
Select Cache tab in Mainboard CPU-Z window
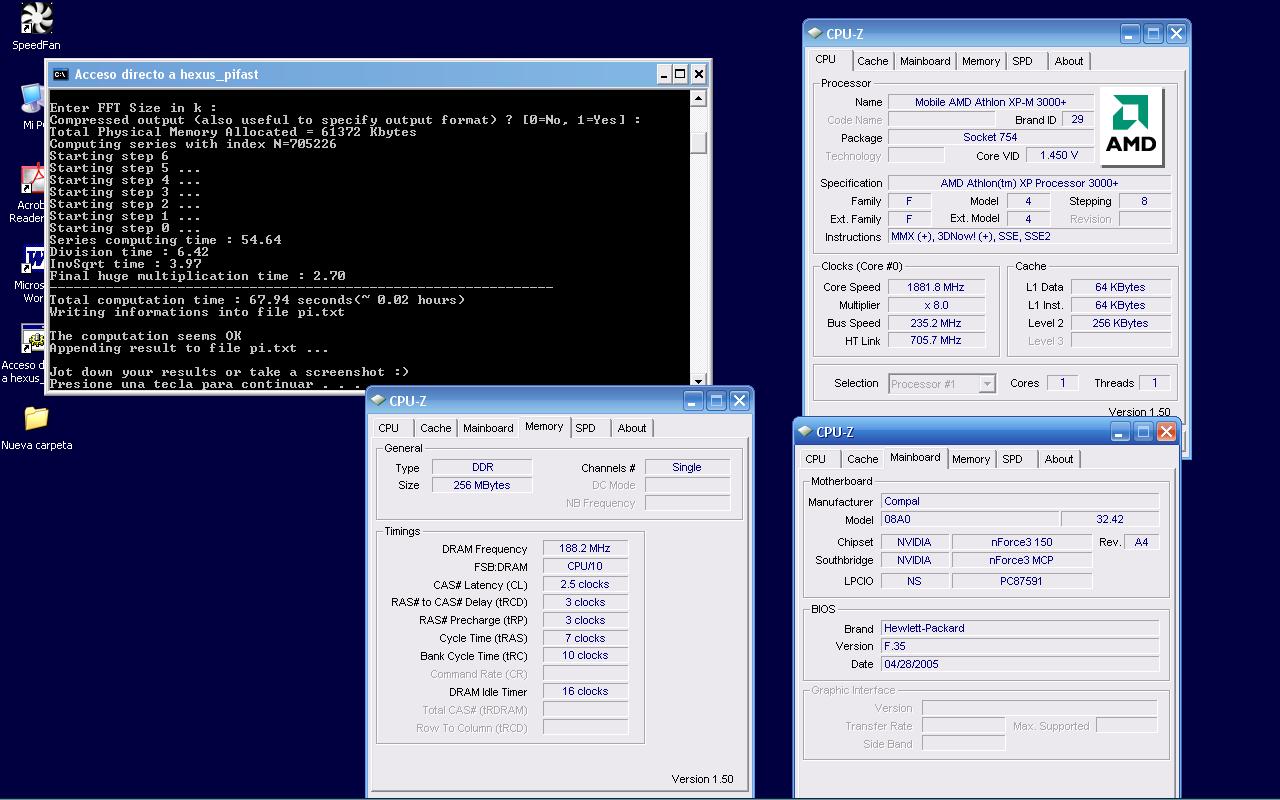click(862, 459)
